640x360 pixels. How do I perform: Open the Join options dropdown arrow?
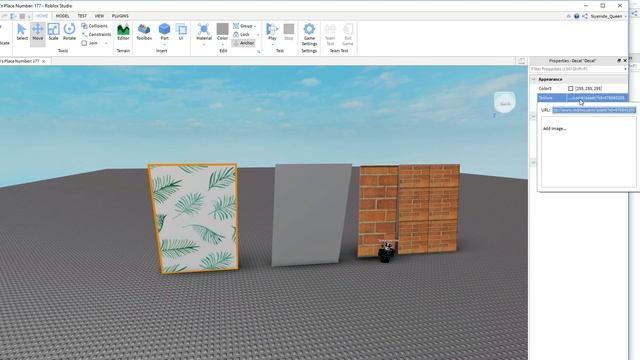[x=107, y=43]
